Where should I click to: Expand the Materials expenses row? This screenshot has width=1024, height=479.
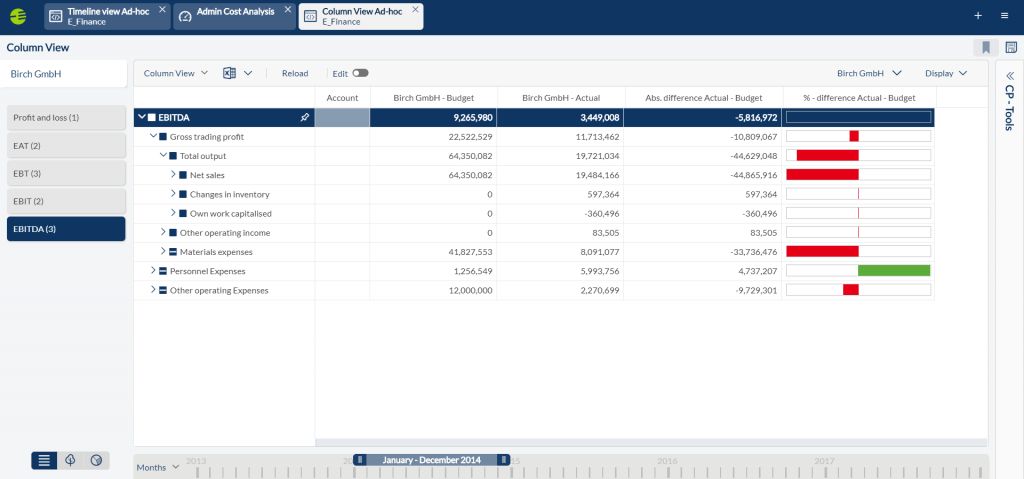click(x=163, y=252)
